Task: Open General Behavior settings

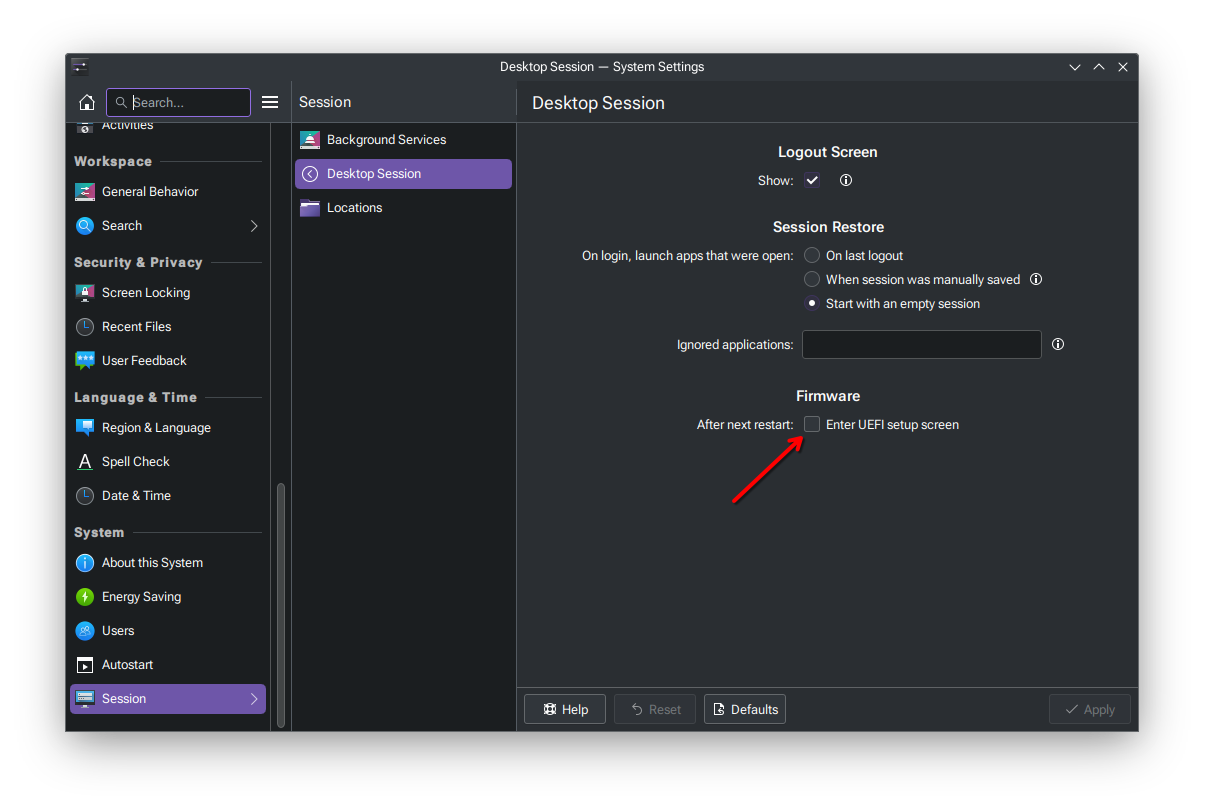Action: pos(150,192)
